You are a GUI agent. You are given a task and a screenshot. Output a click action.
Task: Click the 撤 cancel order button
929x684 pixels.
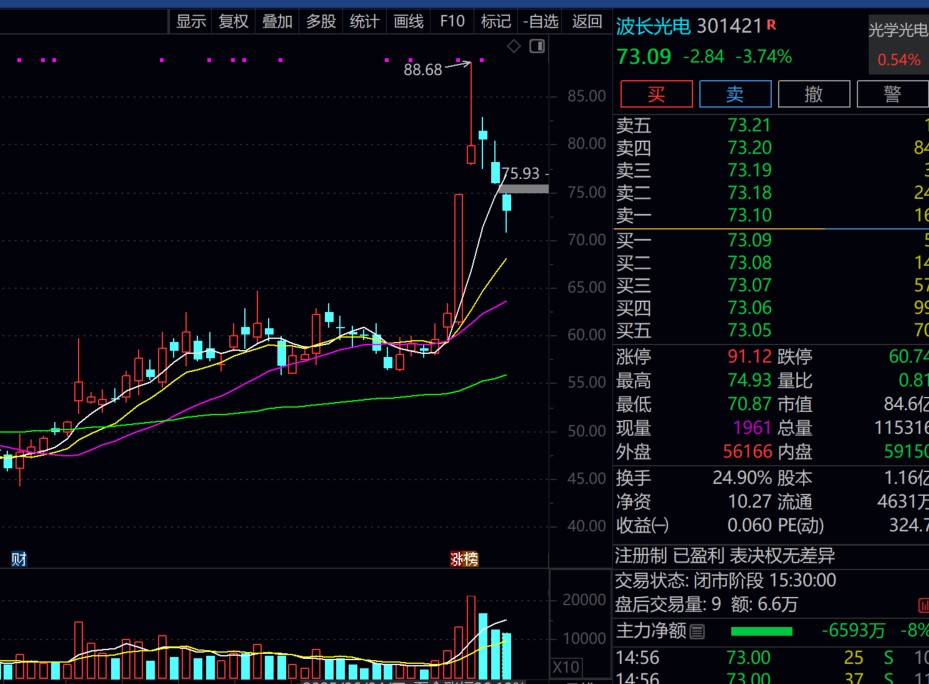point(814,94)
